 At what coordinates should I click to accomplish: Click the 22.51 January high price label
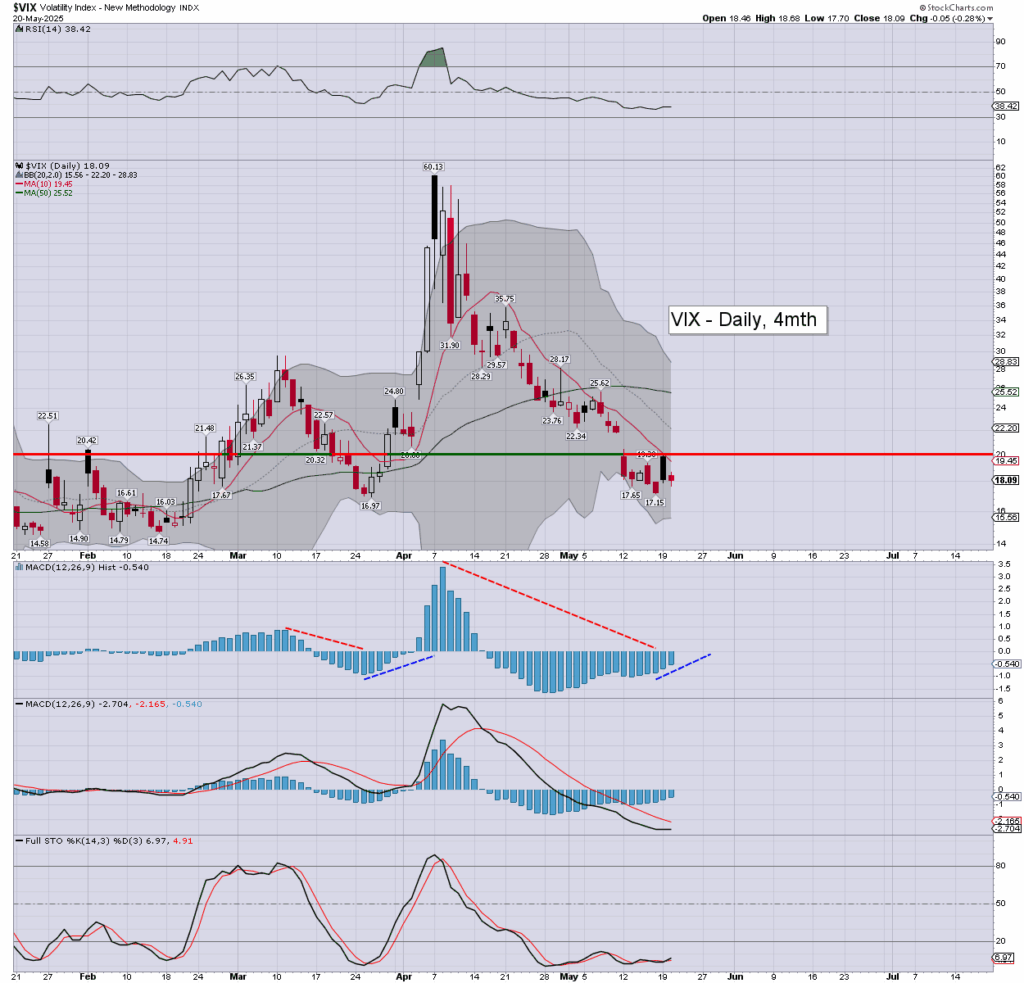pyautogui.click(x=49, y=416)
